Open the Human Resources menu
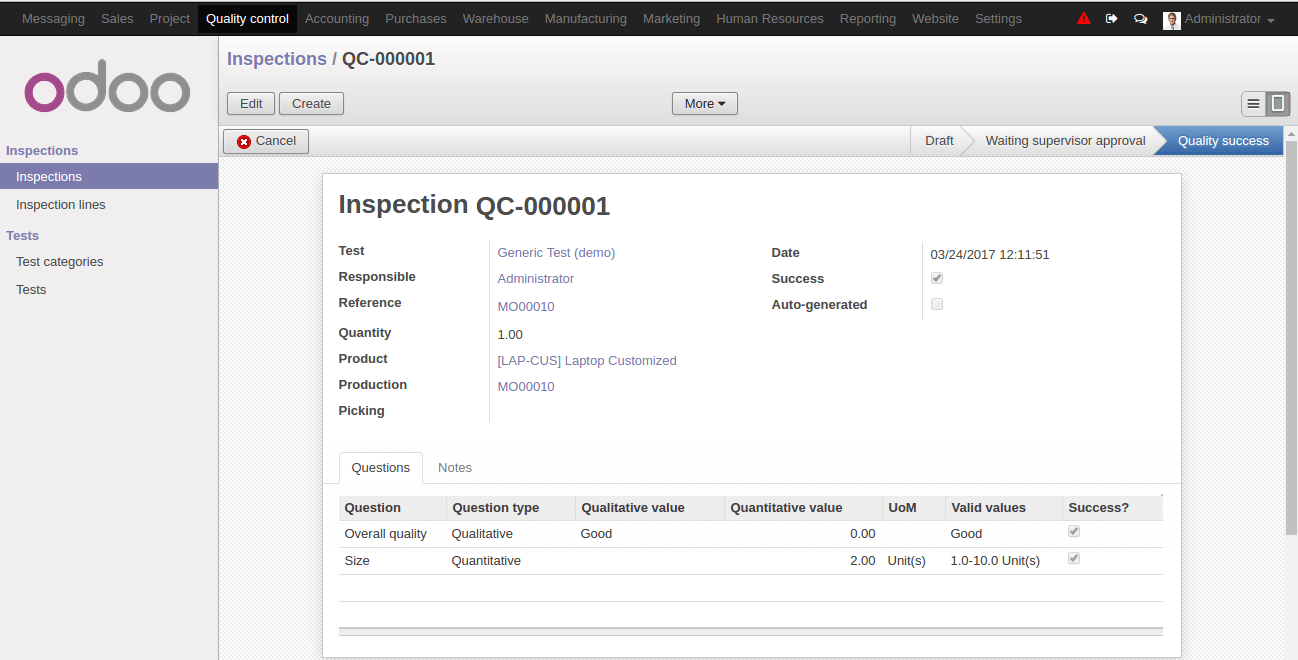The height and width of the screenshot is (660, 1298). (x=770, y=19)
